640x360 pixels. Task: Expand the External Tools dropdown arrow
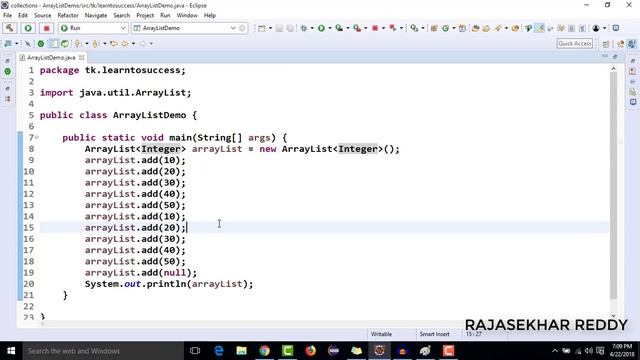[x=366, y=28]
